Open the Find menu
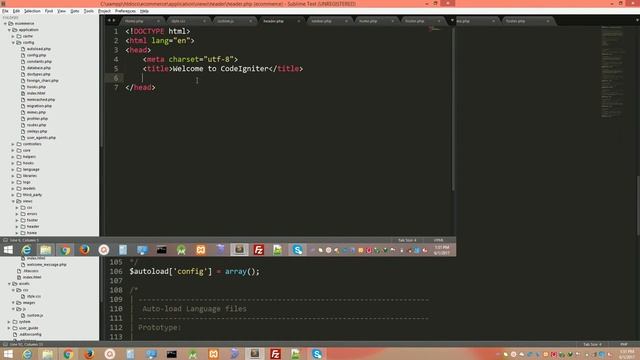The width and height of the screenshot is (640, 360). [49, 11]
